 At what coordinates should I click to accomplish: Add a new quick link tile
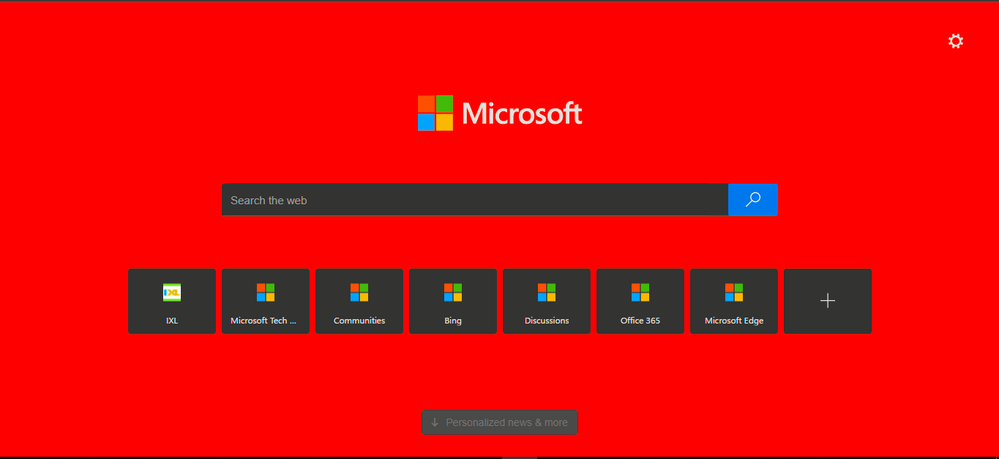[828, 301]
